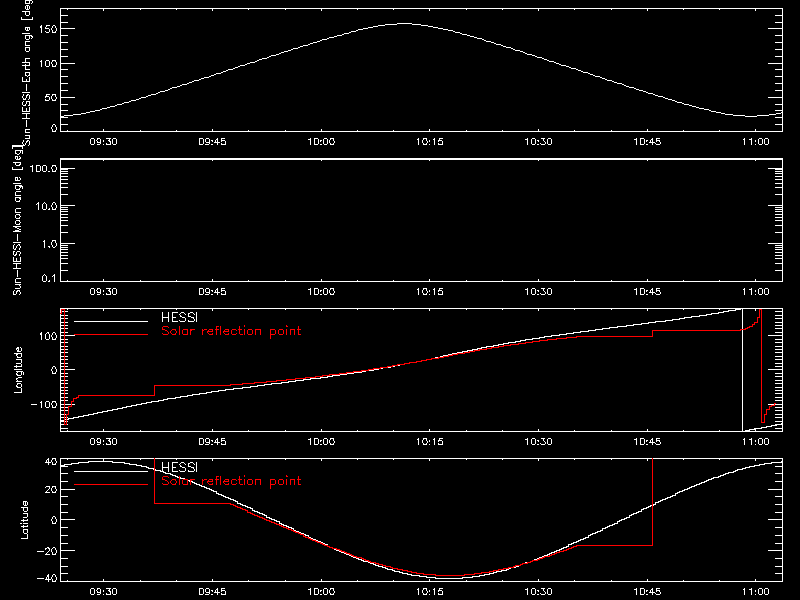
Task: Click 11:00 time label under Earth angle plot
Action: coord(756,141)
